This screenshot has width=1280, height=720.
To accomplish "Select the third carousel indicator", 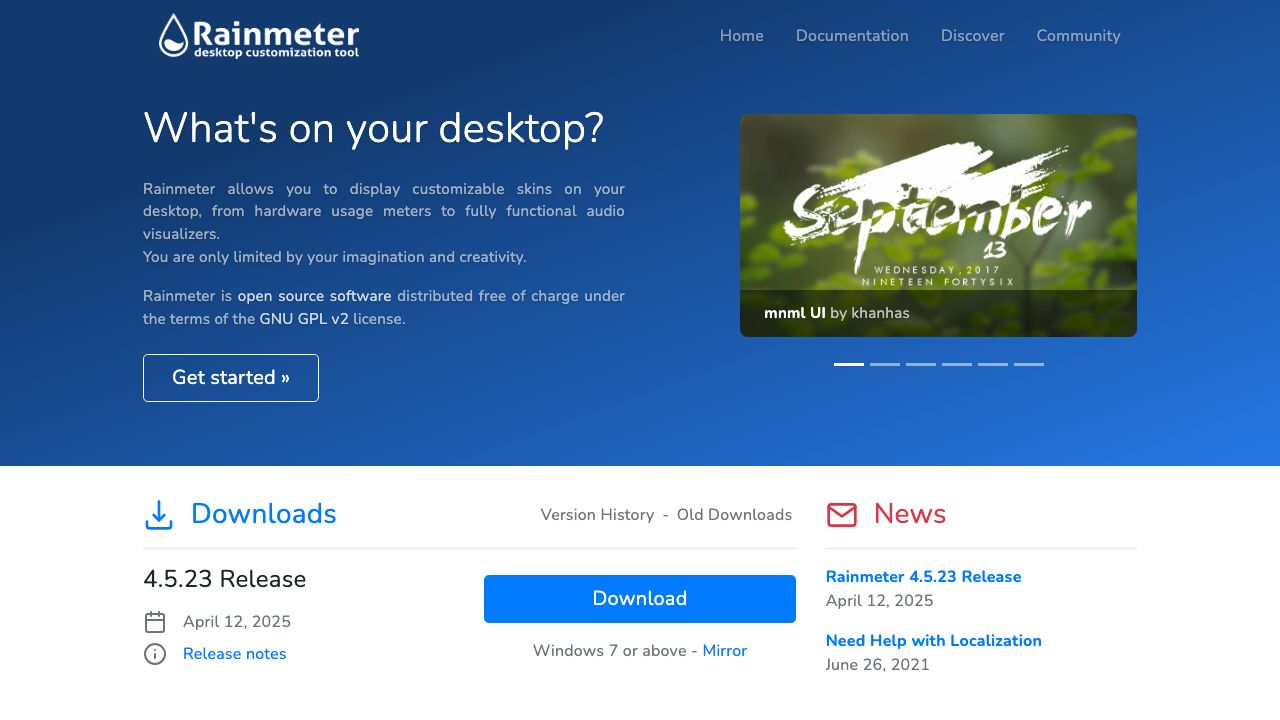I will tap(921, 365).
